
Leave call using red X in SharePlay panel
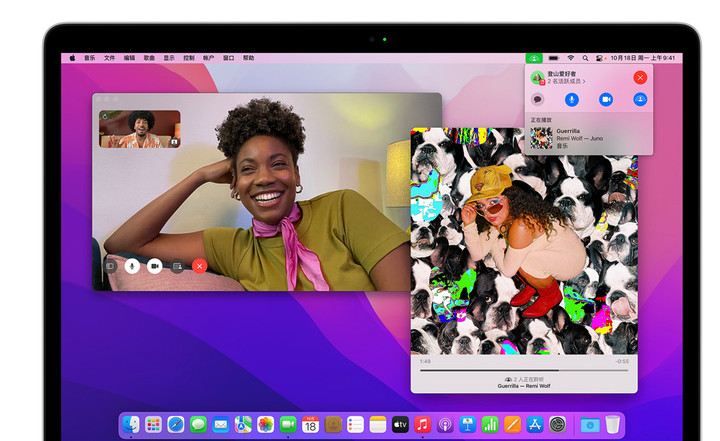640,77
